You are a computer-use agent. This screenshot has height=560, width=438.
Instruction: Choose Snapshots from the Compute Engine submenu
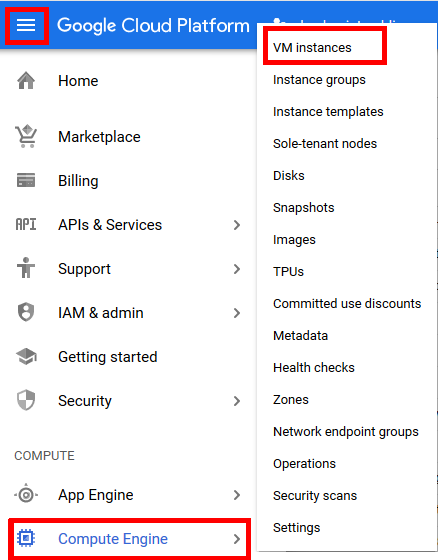pos(303,208)
